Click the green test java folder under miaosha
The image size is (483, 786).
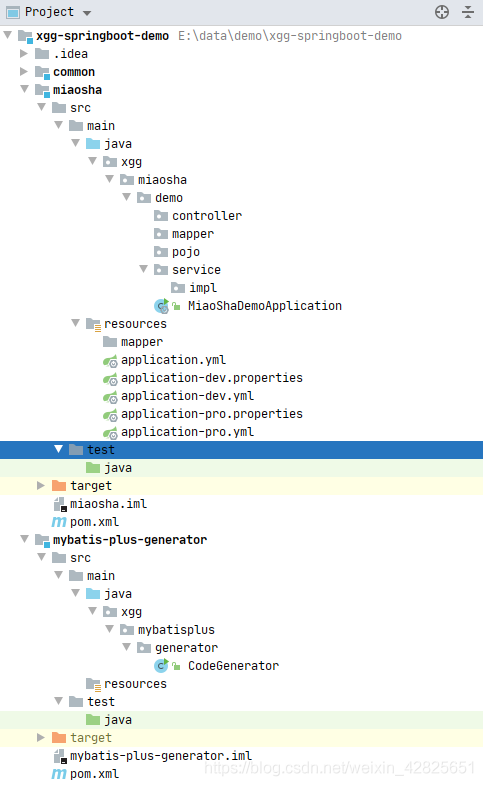coord(93,468)
